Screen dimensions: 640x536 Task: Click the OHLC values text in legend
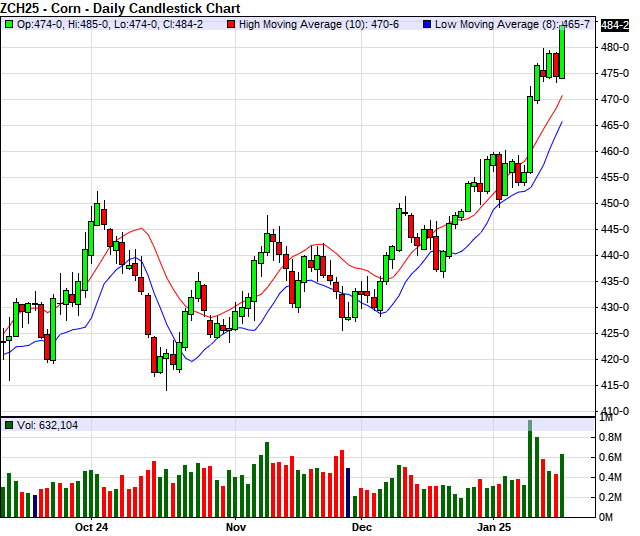pos(124,22)
